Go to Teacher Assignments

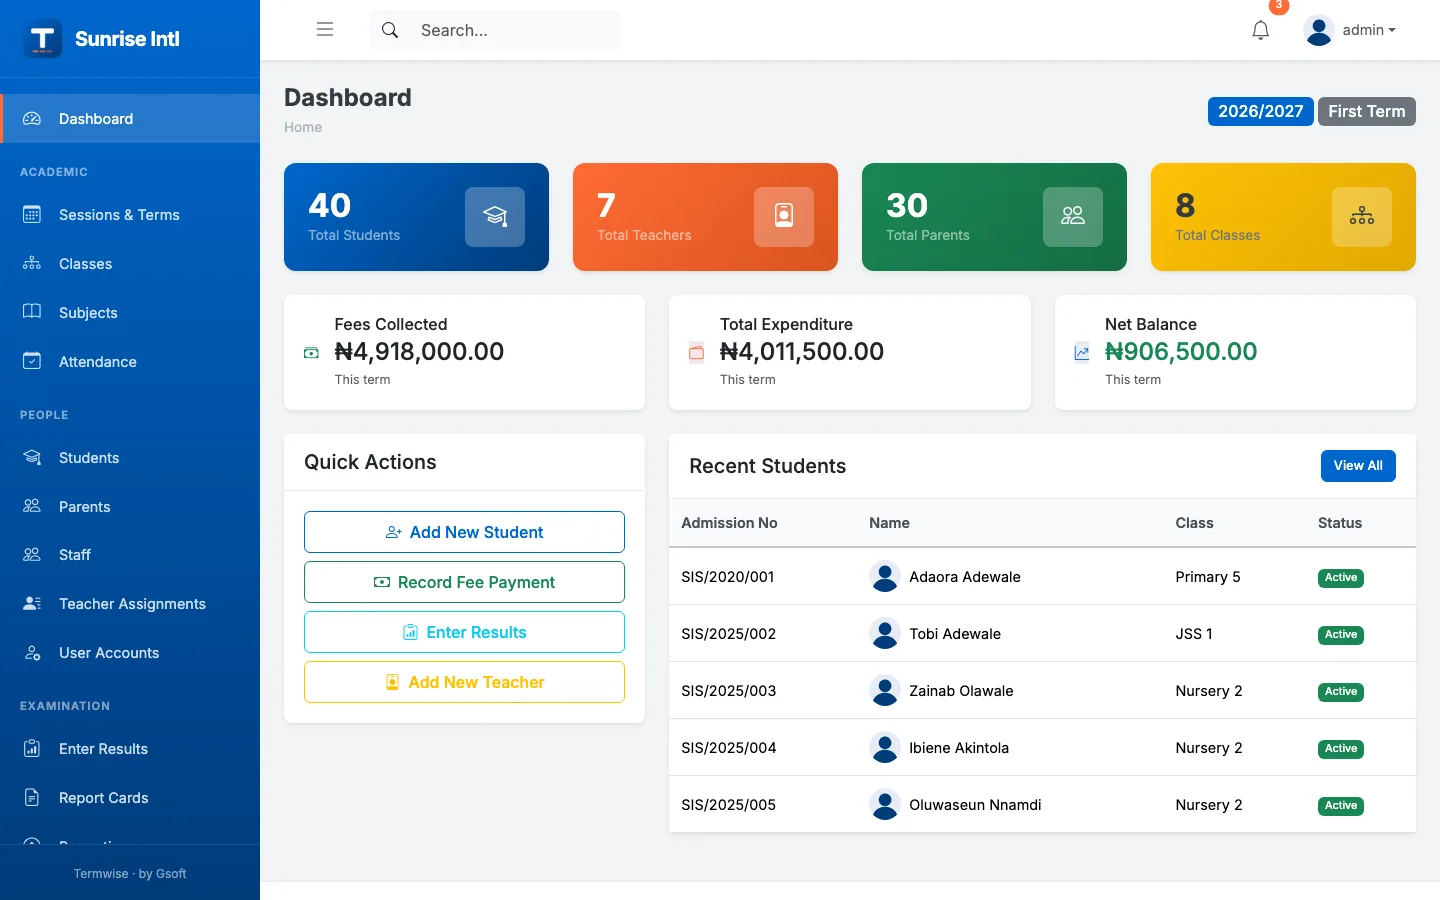tap(130, 604)
